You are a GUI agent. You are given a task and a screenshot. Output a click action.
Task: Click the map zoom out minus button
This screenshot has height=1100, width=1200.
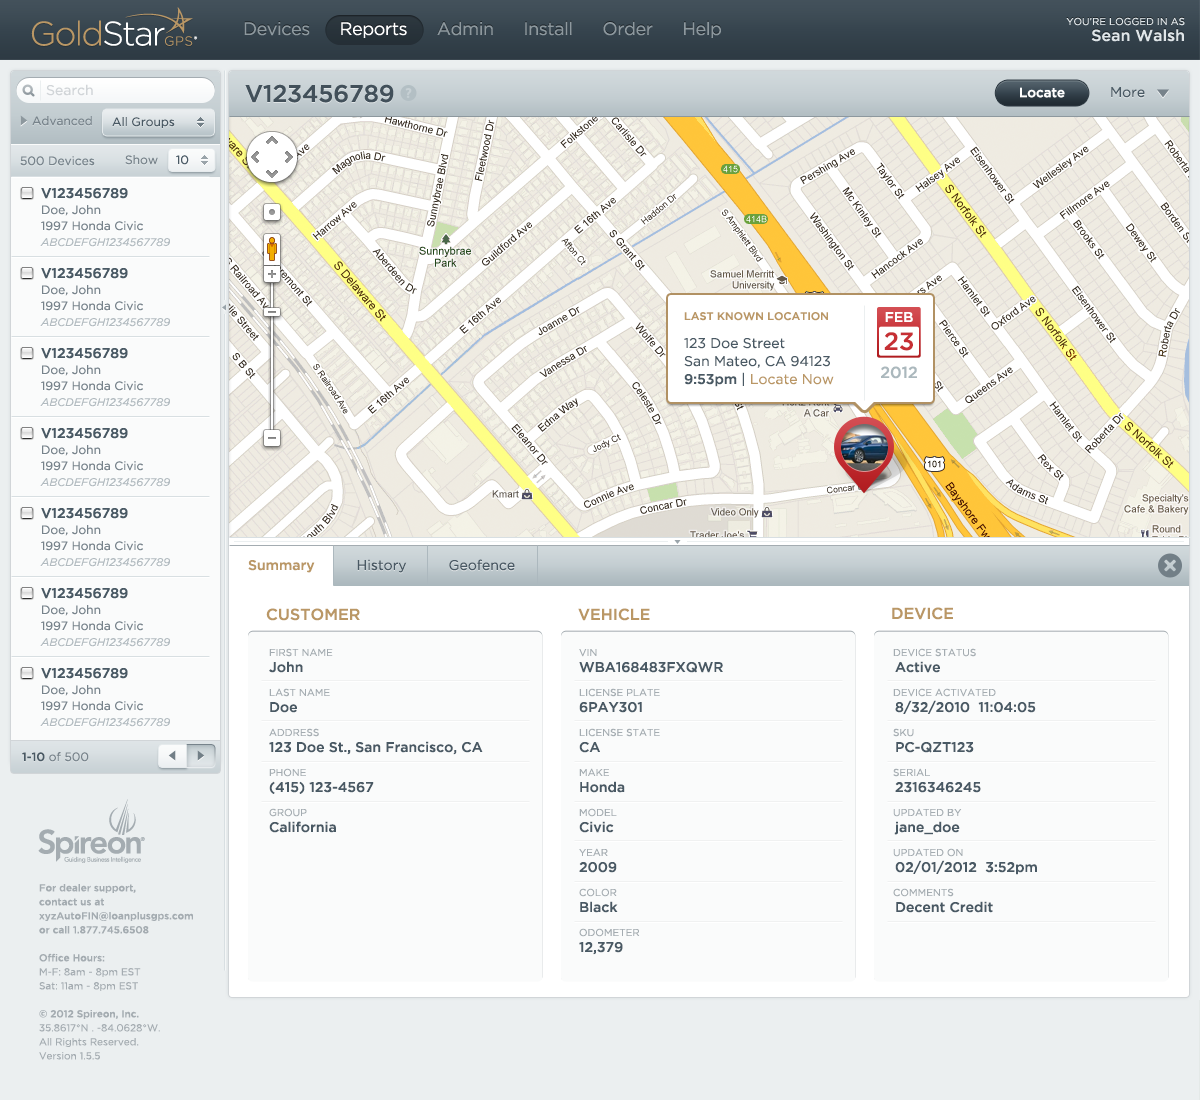click(271, 438)
